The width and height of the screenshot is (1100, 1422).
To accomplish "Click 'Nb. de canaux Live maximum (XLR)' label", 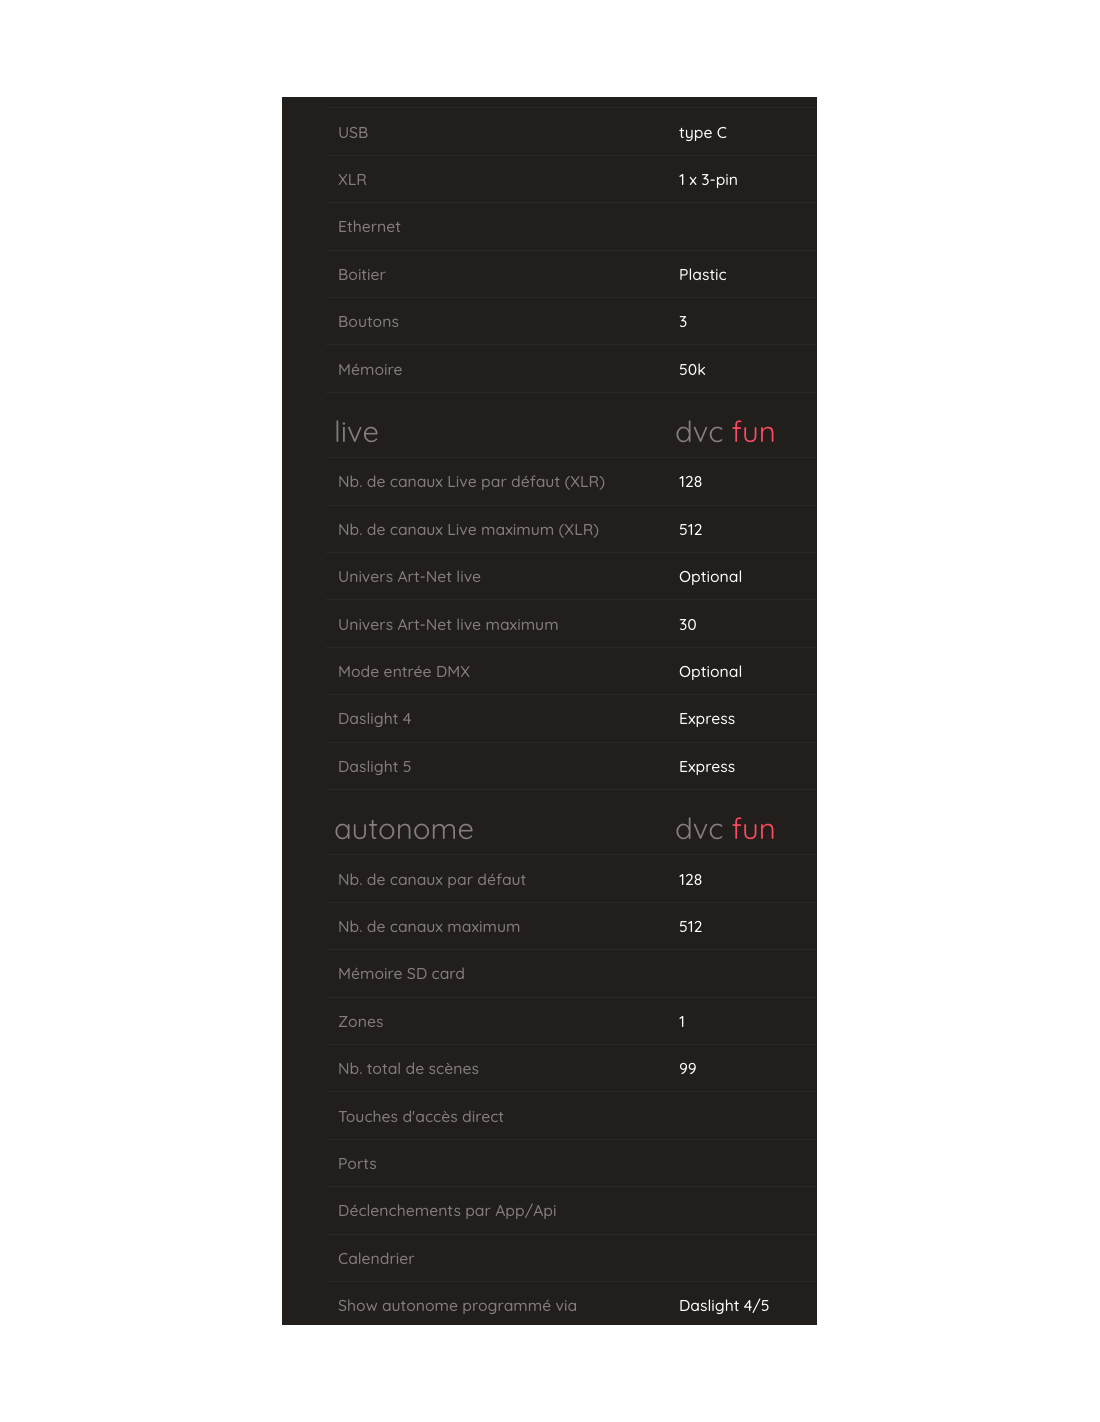I will point(468,530).
